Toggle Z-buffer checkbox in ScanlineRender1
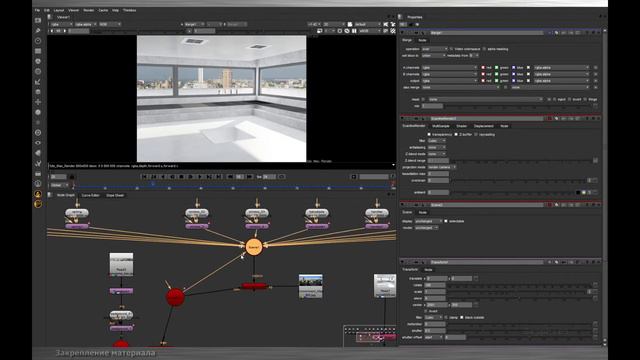640x360 pixels. pos(456,134)
